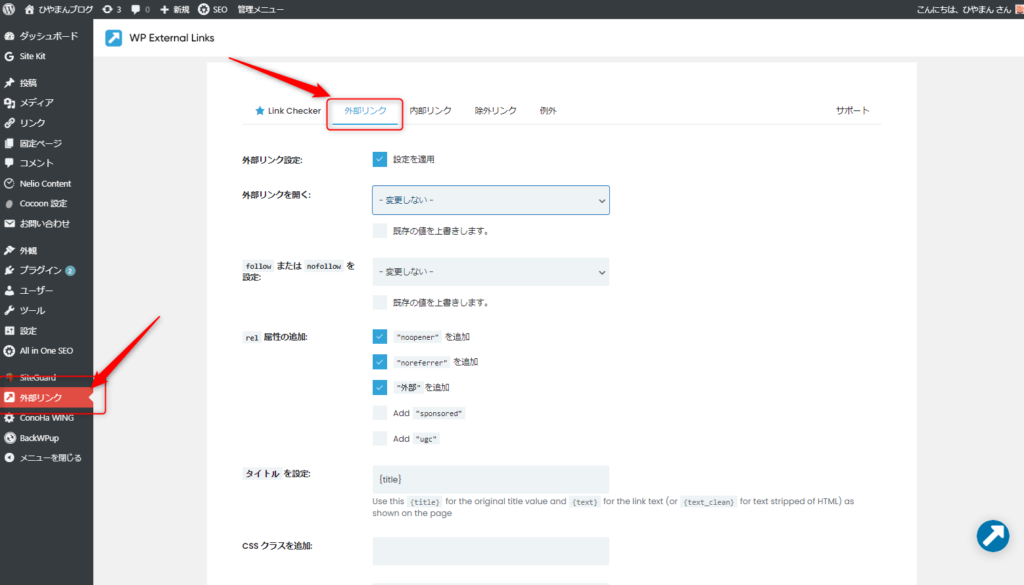The width and height of the screenshot is (1024, 585).
Task: Open the プラグイン sidebar menu
Action: click(40, 270)
